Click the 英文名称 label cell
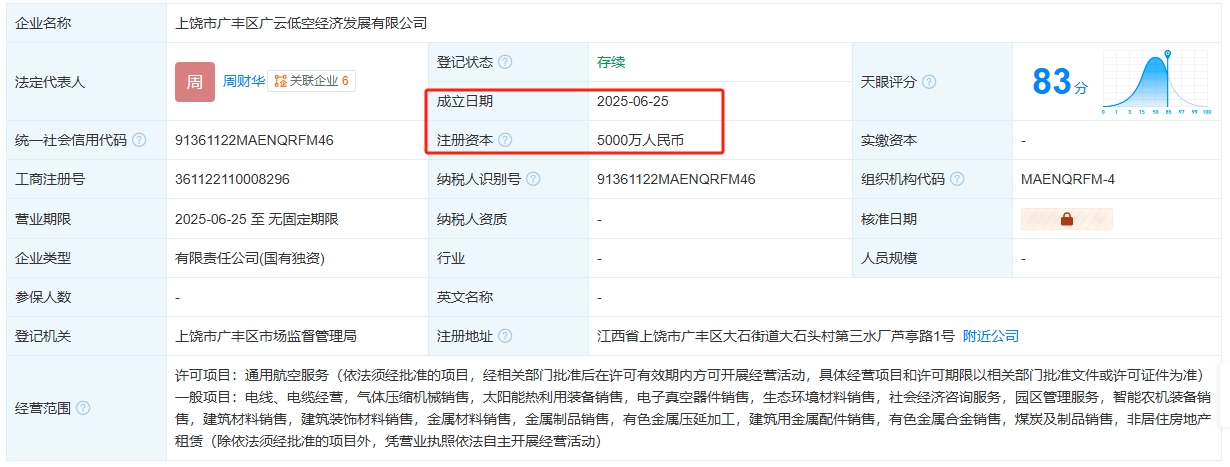Viewport: 1230px width, 467px height. tap(508, 297)
